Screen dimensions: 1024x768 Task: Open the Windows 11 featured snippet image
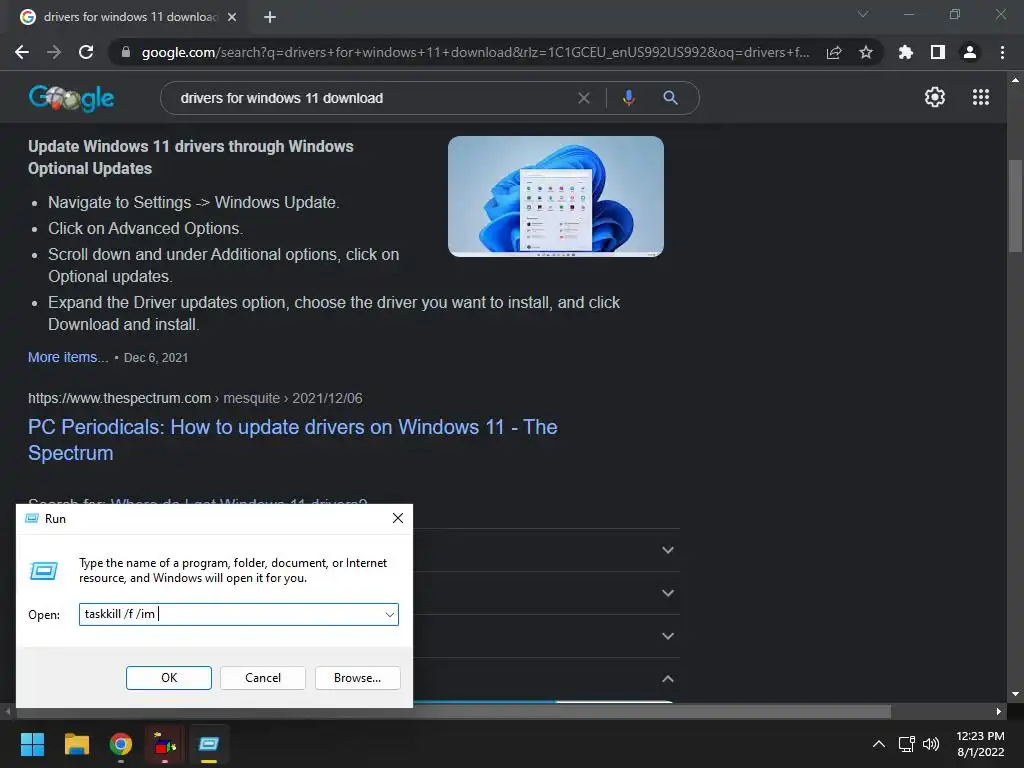coord(556,197)
